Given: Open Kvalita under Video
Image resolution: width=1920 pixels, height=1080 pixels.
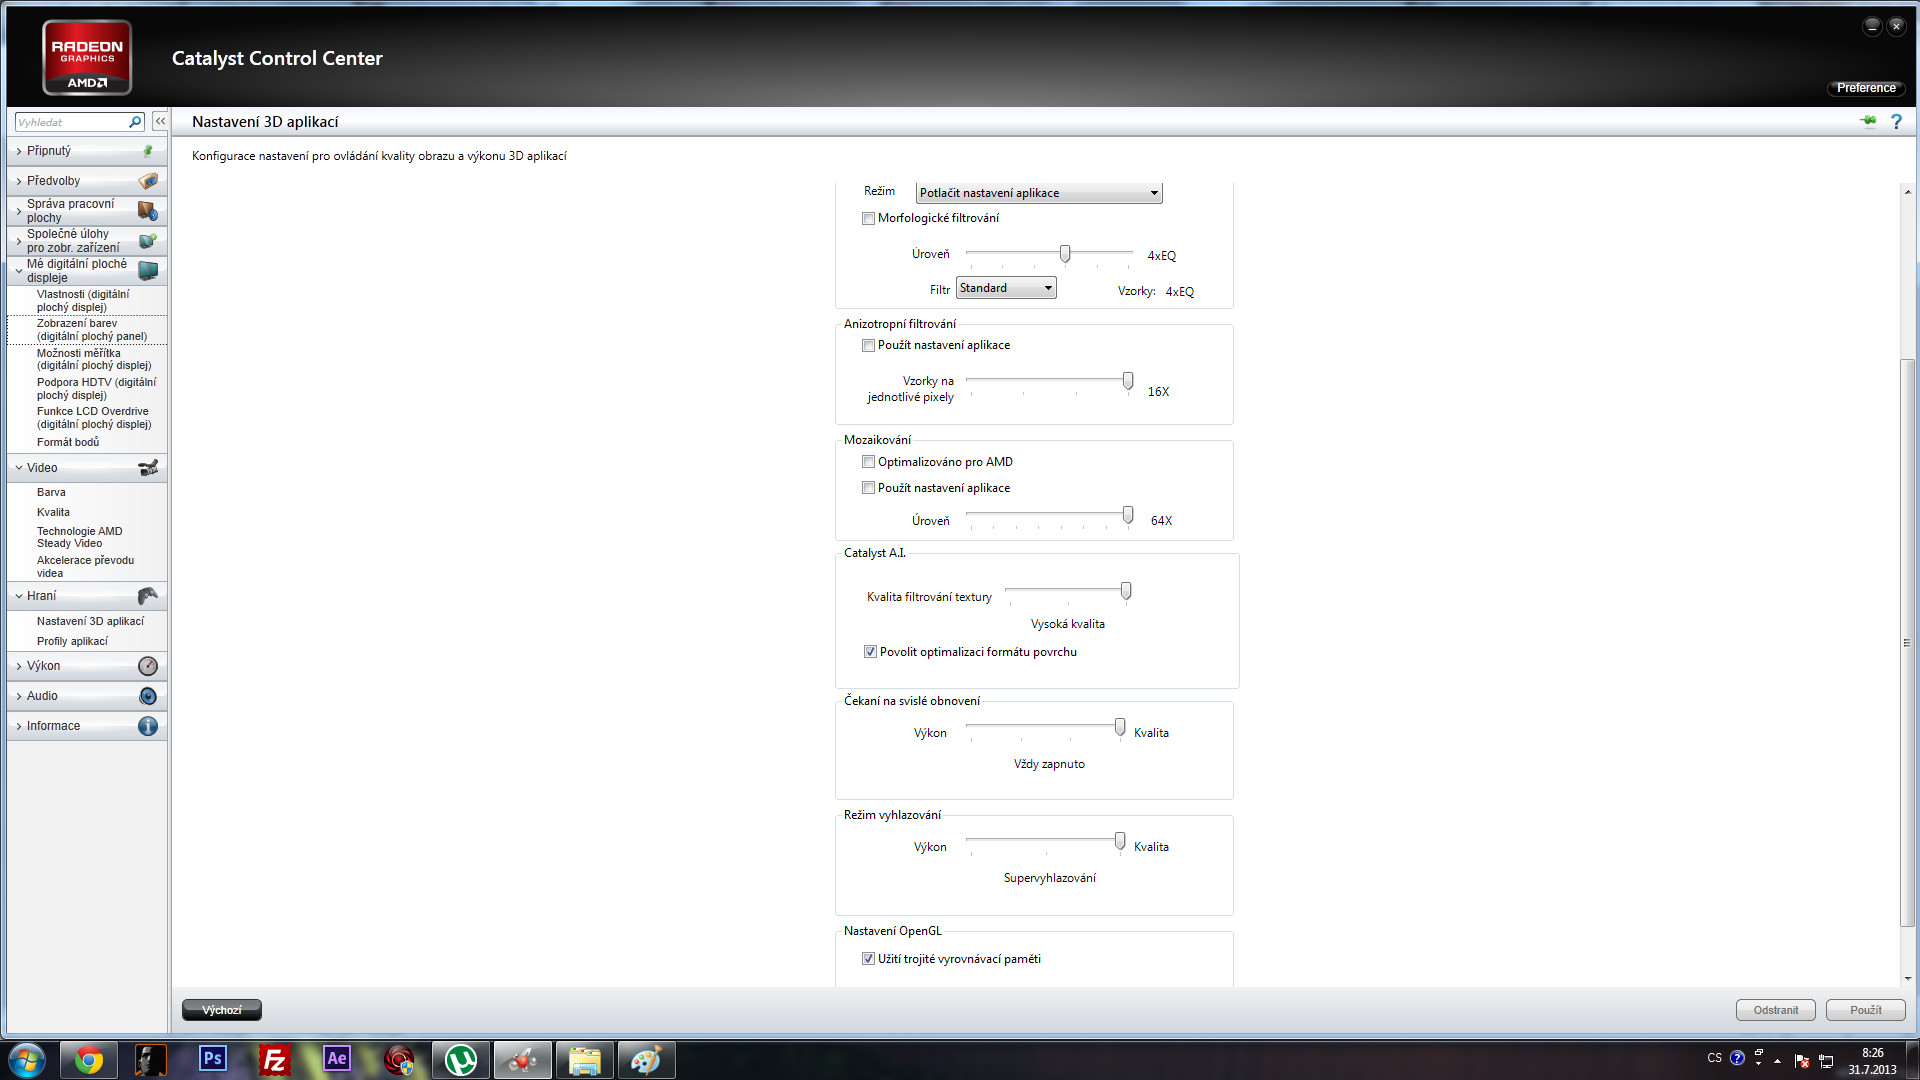Looking at the screenshot, I should coord(53,512).
